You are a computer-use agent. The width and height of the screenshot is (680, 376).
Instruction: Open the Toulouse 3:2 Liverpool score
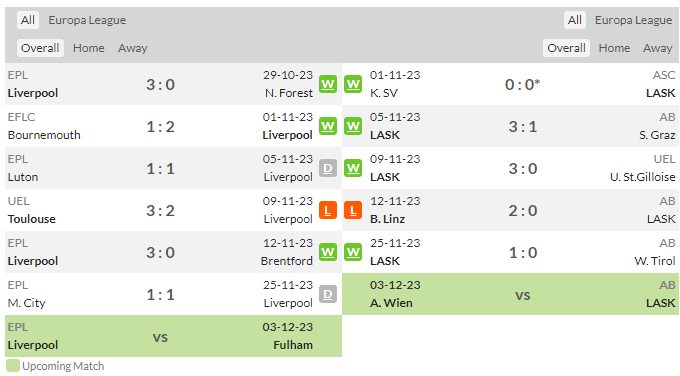160,210
